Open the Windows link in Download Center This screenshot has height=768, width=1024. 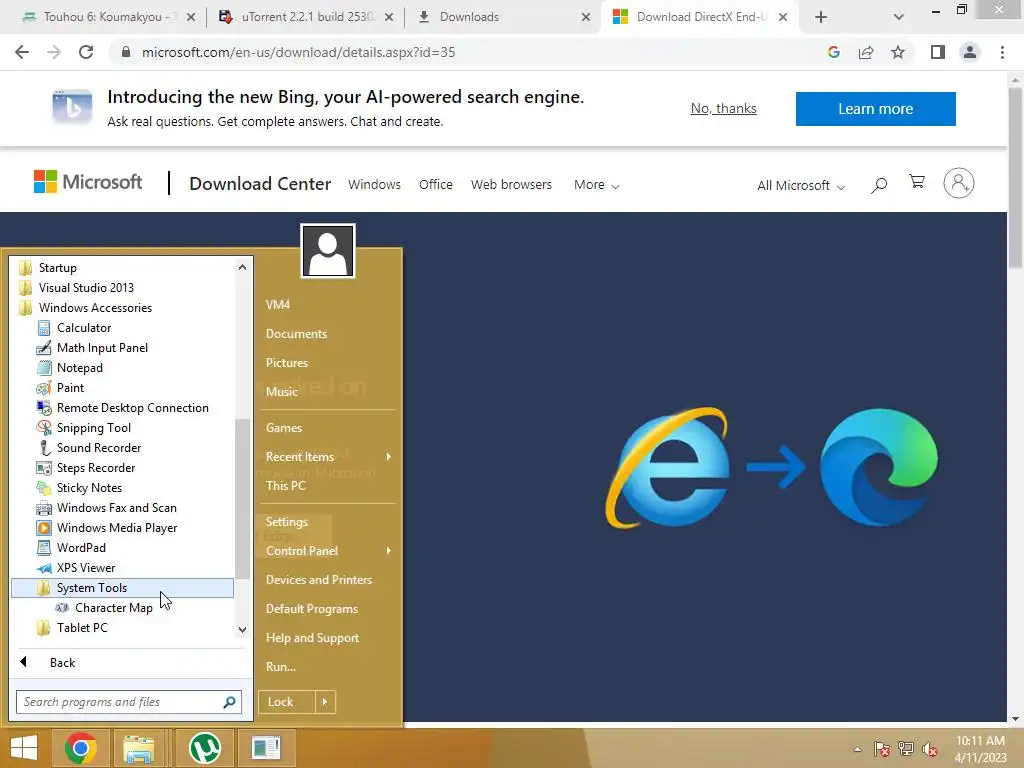[374, 185]
